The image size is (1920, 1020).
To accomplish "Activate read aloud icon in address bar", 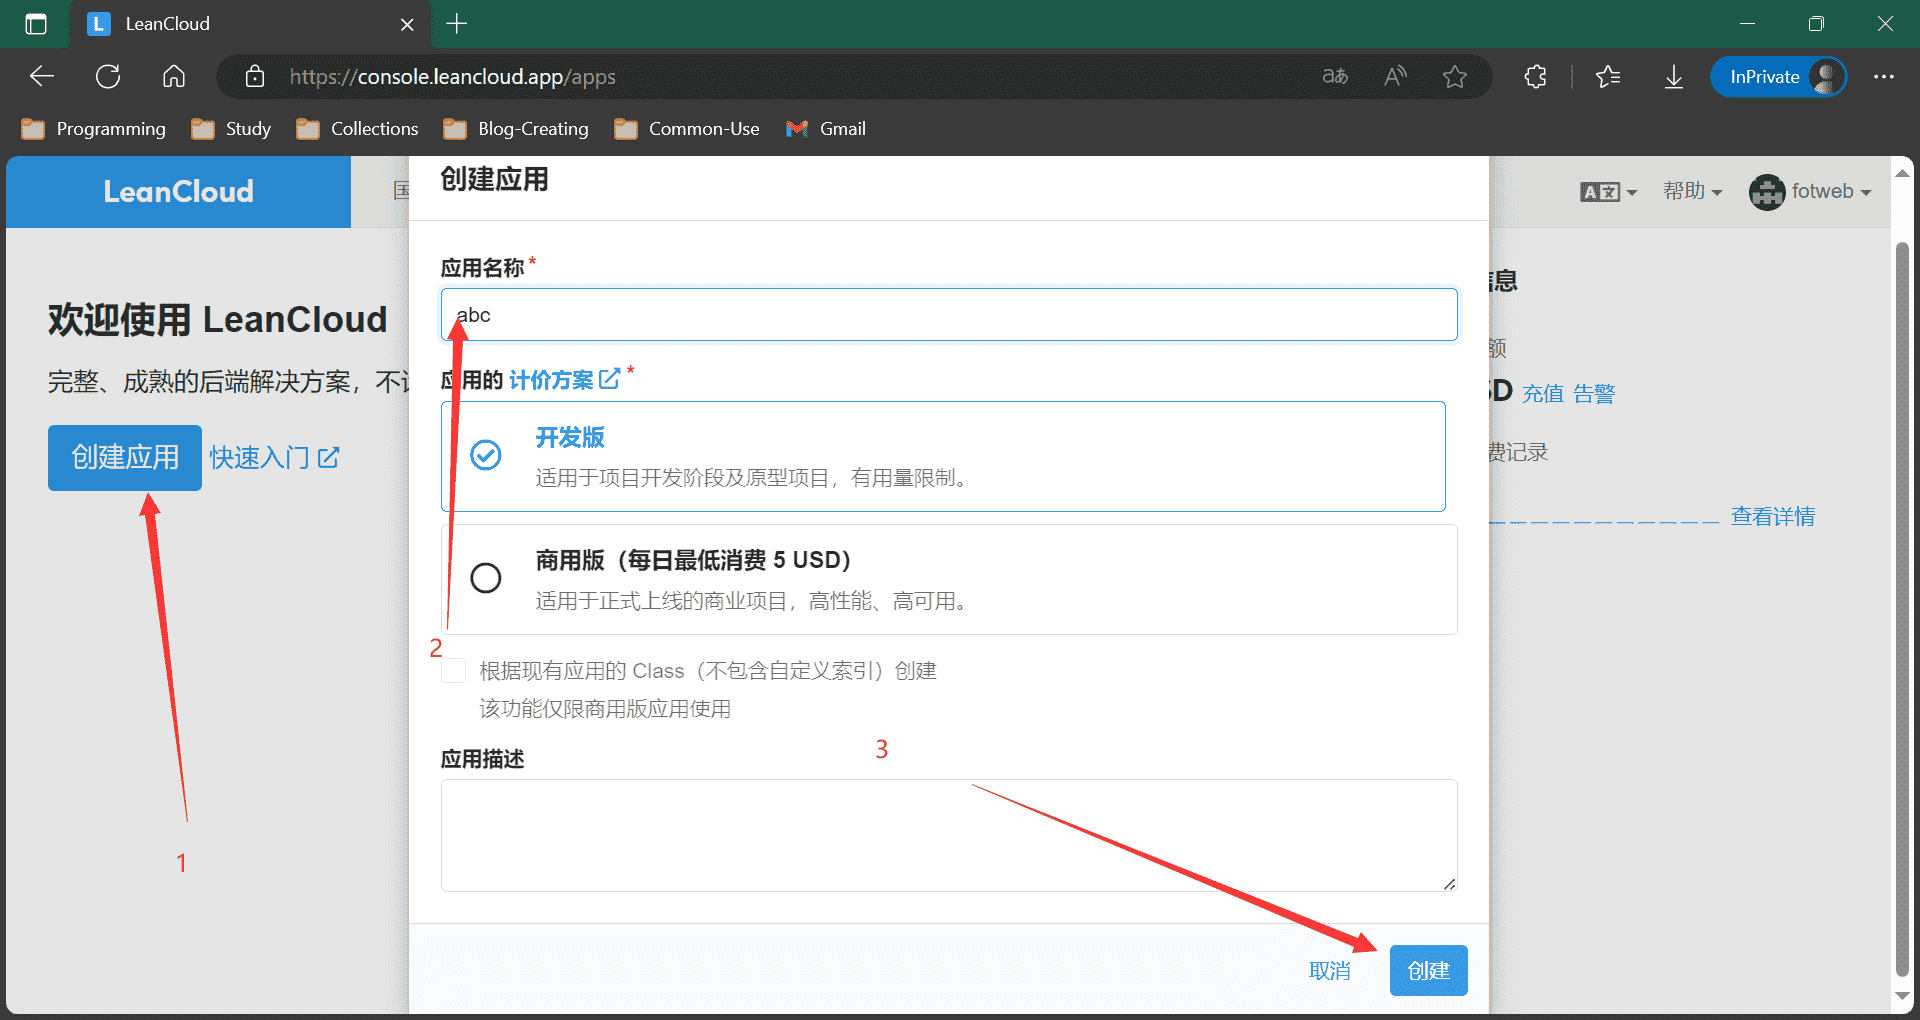I will coord(1395,76).
